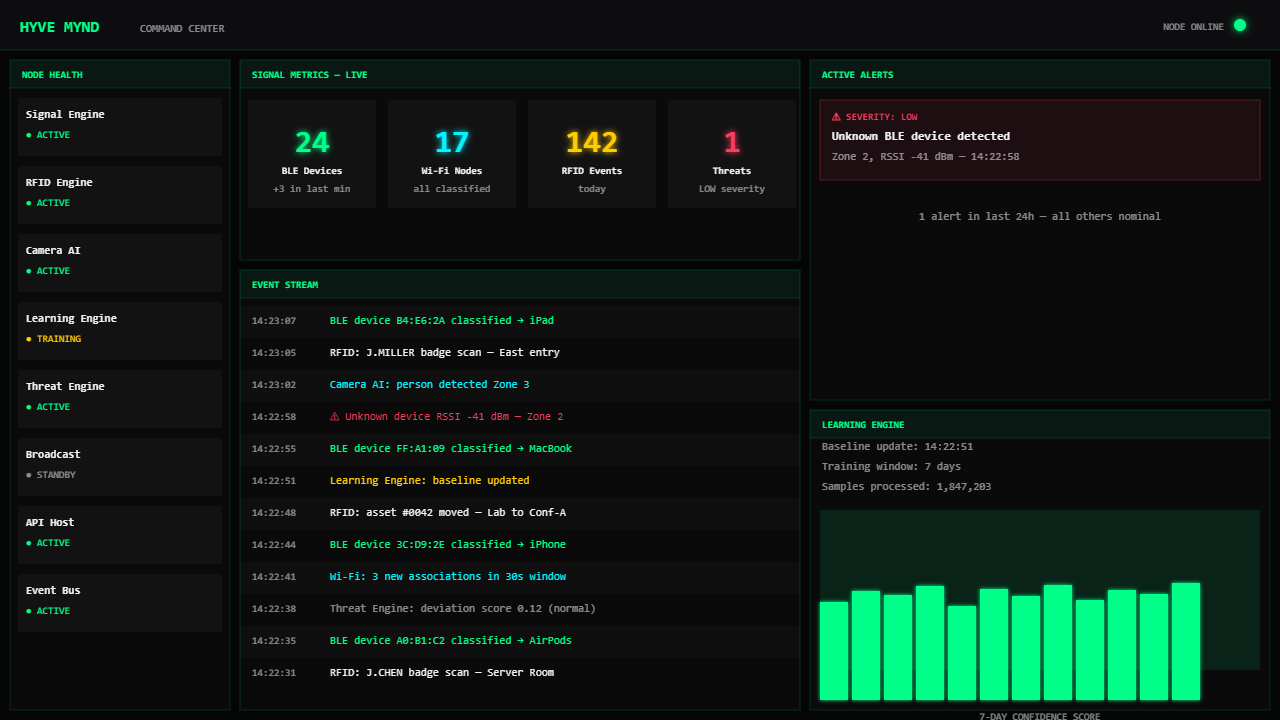Open the BLE Devices metric tile
The width and height of the screenshot is (1280, 720).
click(x=312, y=154)
